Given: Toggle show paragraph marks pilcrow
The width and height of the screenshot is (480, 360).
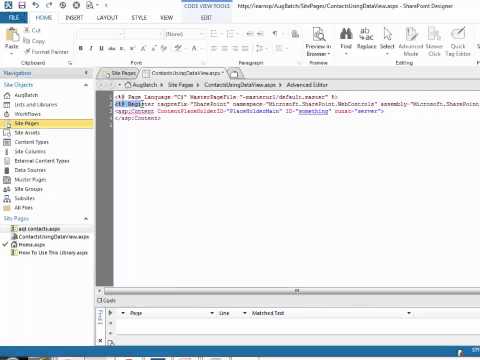Looking at the screenshot, I should (x=275, y=34).
